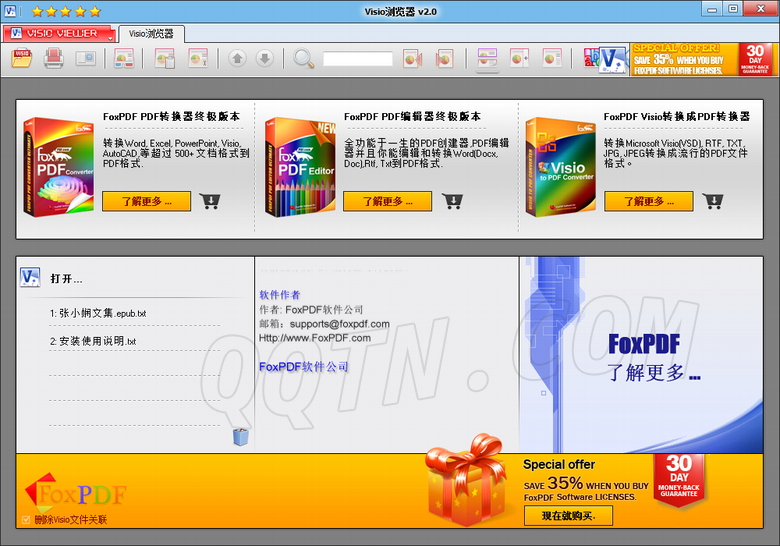
Task: Go to previous page with up arrow
Action: [x=237, y=59]
